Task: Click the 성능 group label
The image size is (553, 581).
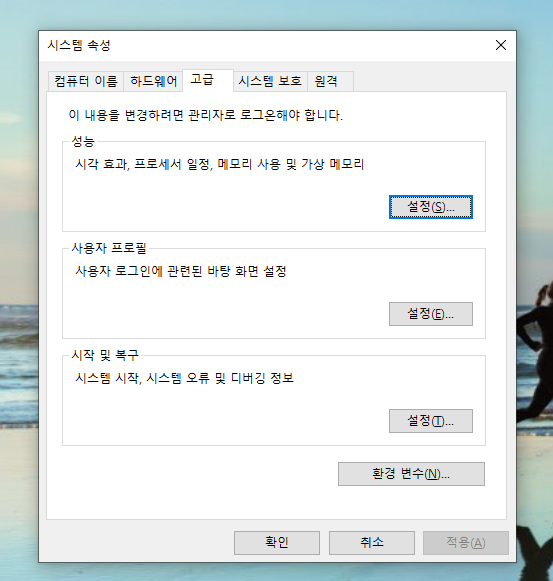Action: 83,141
